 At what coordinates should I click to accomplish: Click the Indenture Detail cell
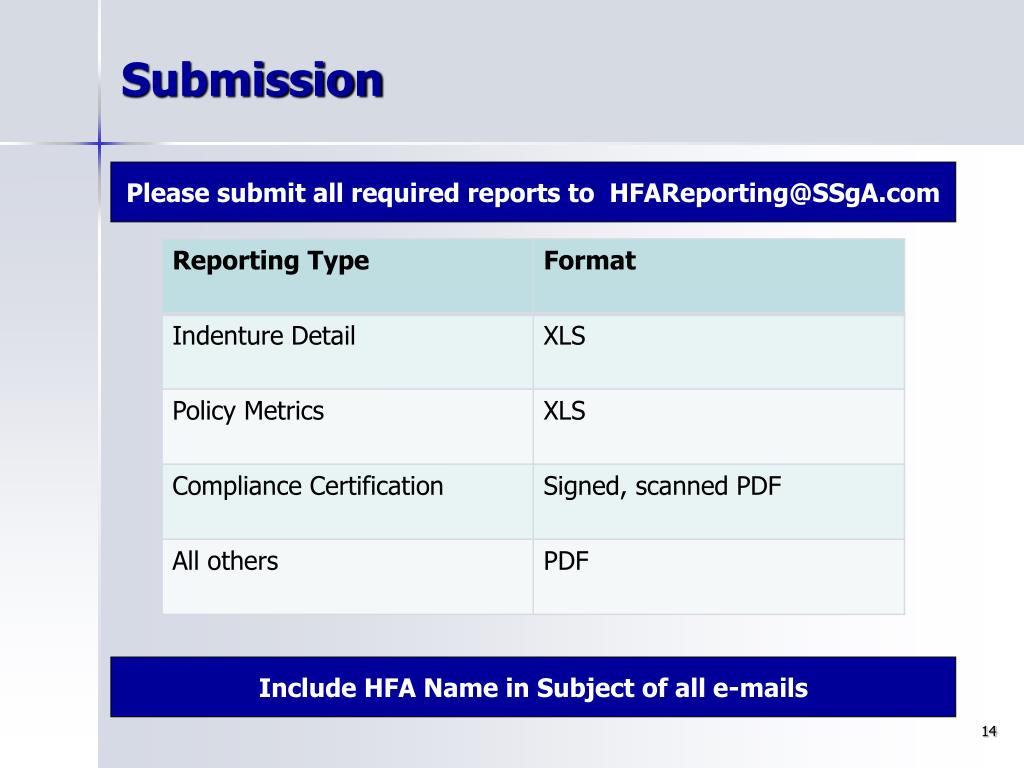[347, 352]
